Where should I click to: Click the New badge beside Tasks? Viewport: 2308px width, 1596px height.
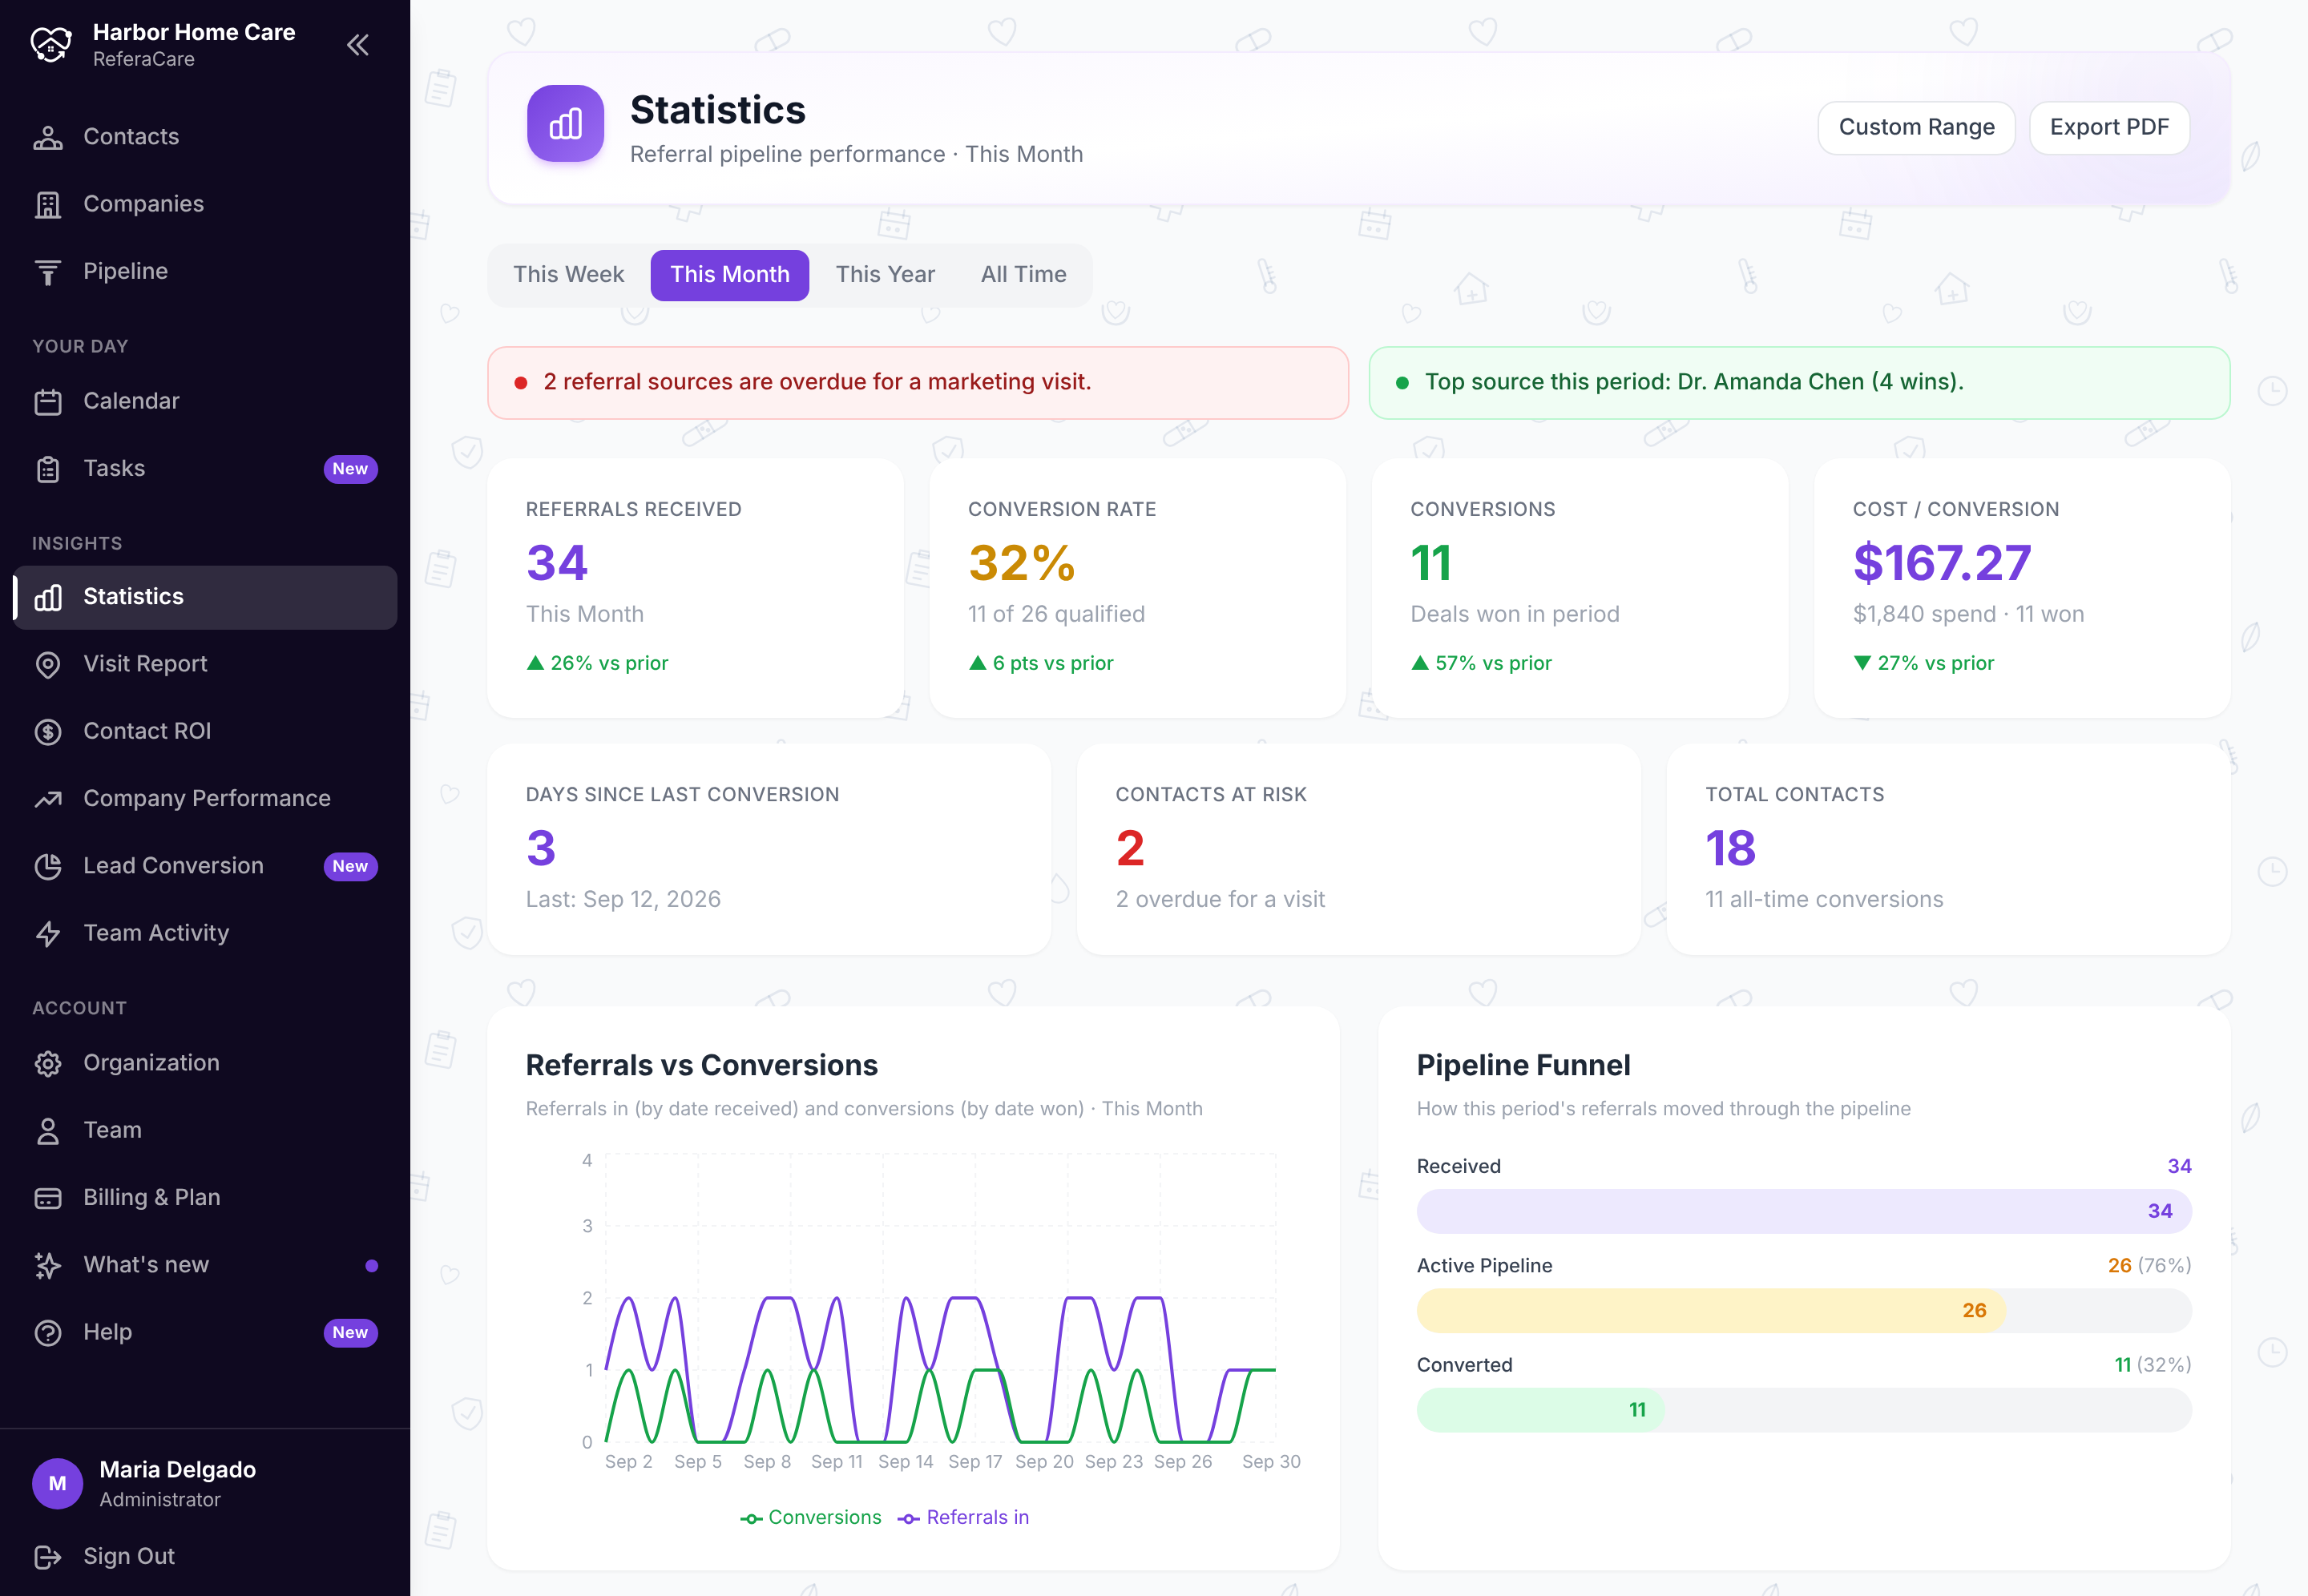[x=350, y=469]
